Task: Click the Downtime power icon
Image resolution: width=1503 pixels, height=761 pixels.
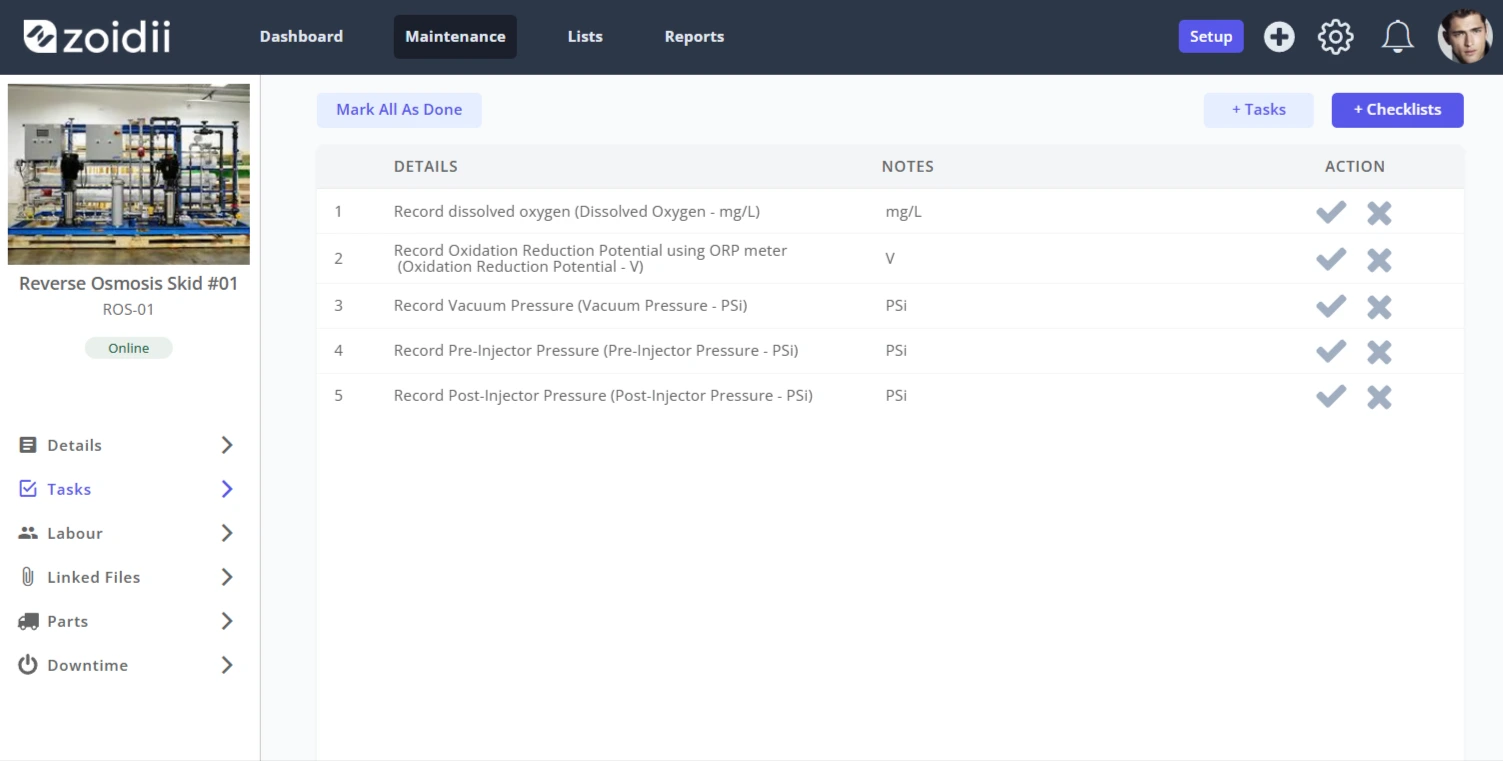Action: [x=28, y=665]
